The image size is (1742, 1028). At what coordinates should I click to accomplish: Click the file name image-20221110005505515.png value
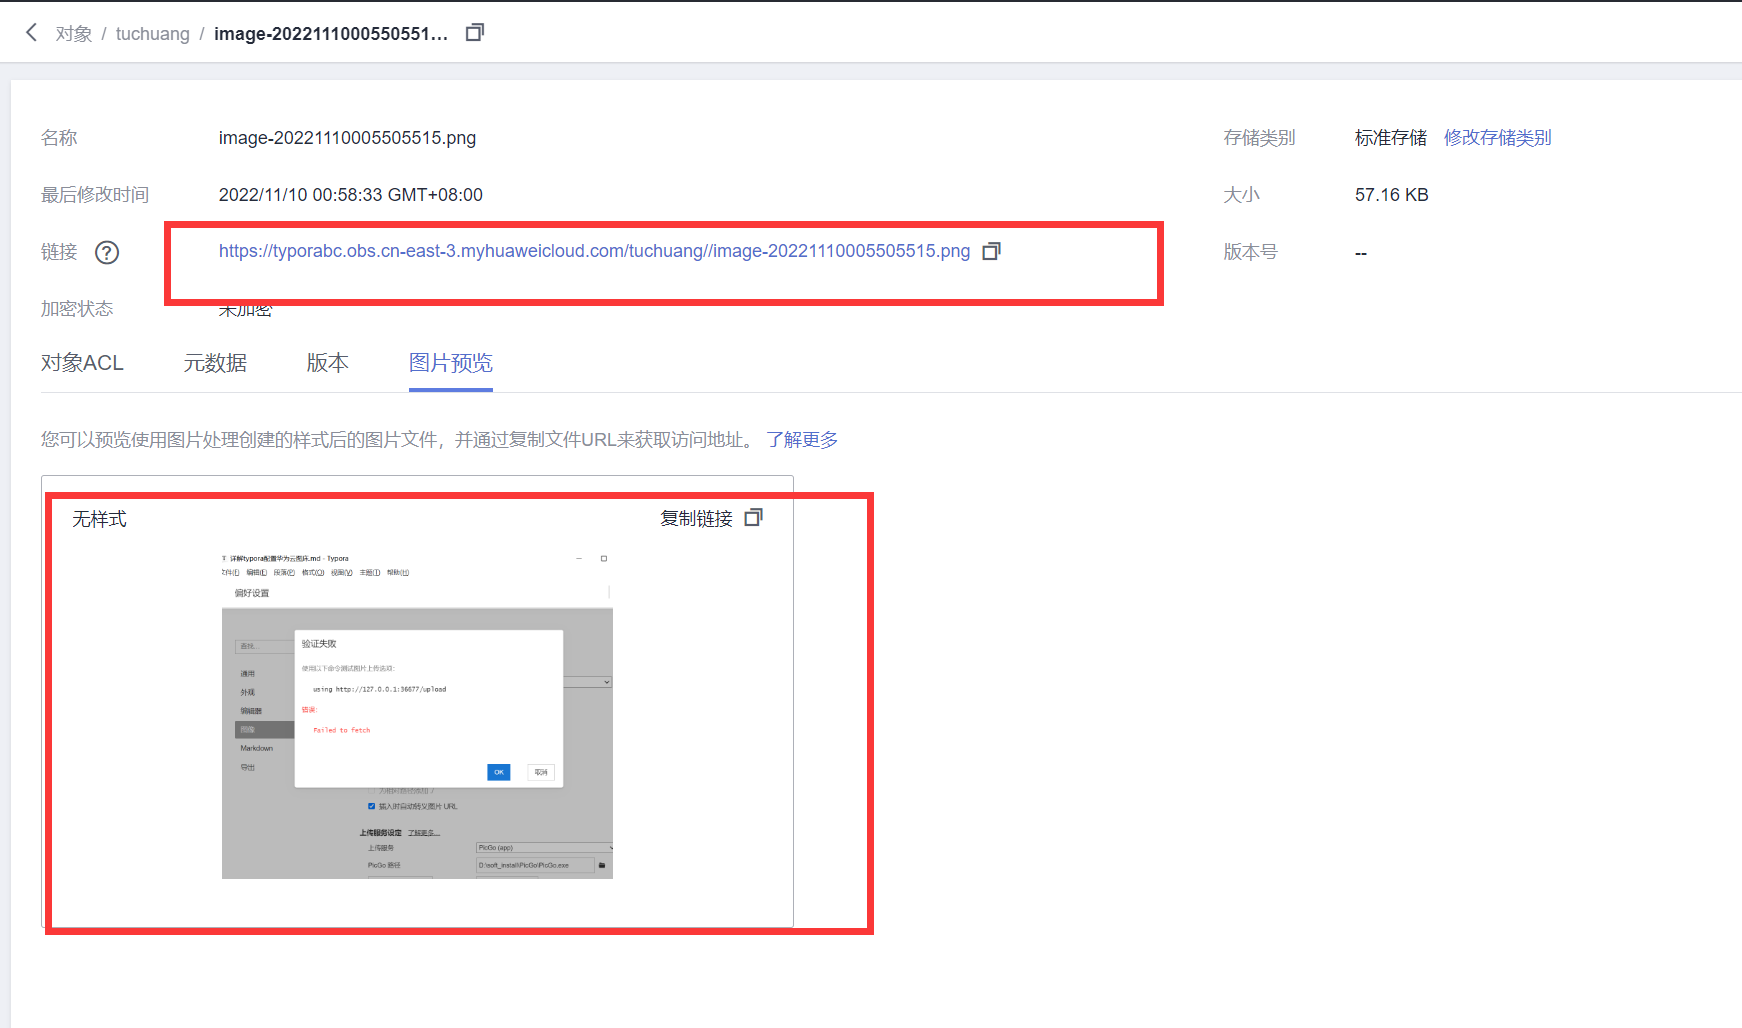point(347,138)
